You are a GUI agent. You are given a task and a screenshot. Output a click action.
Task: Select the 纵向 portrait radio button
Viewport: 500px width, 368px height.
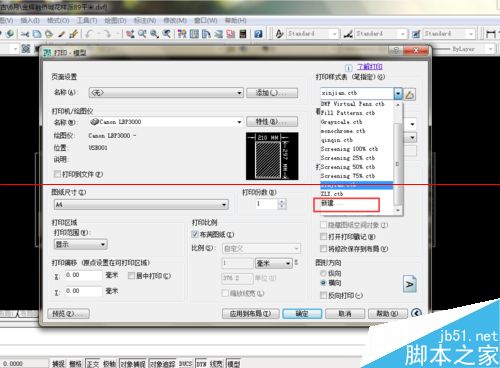pyautogui.click(x=323, y=273)
